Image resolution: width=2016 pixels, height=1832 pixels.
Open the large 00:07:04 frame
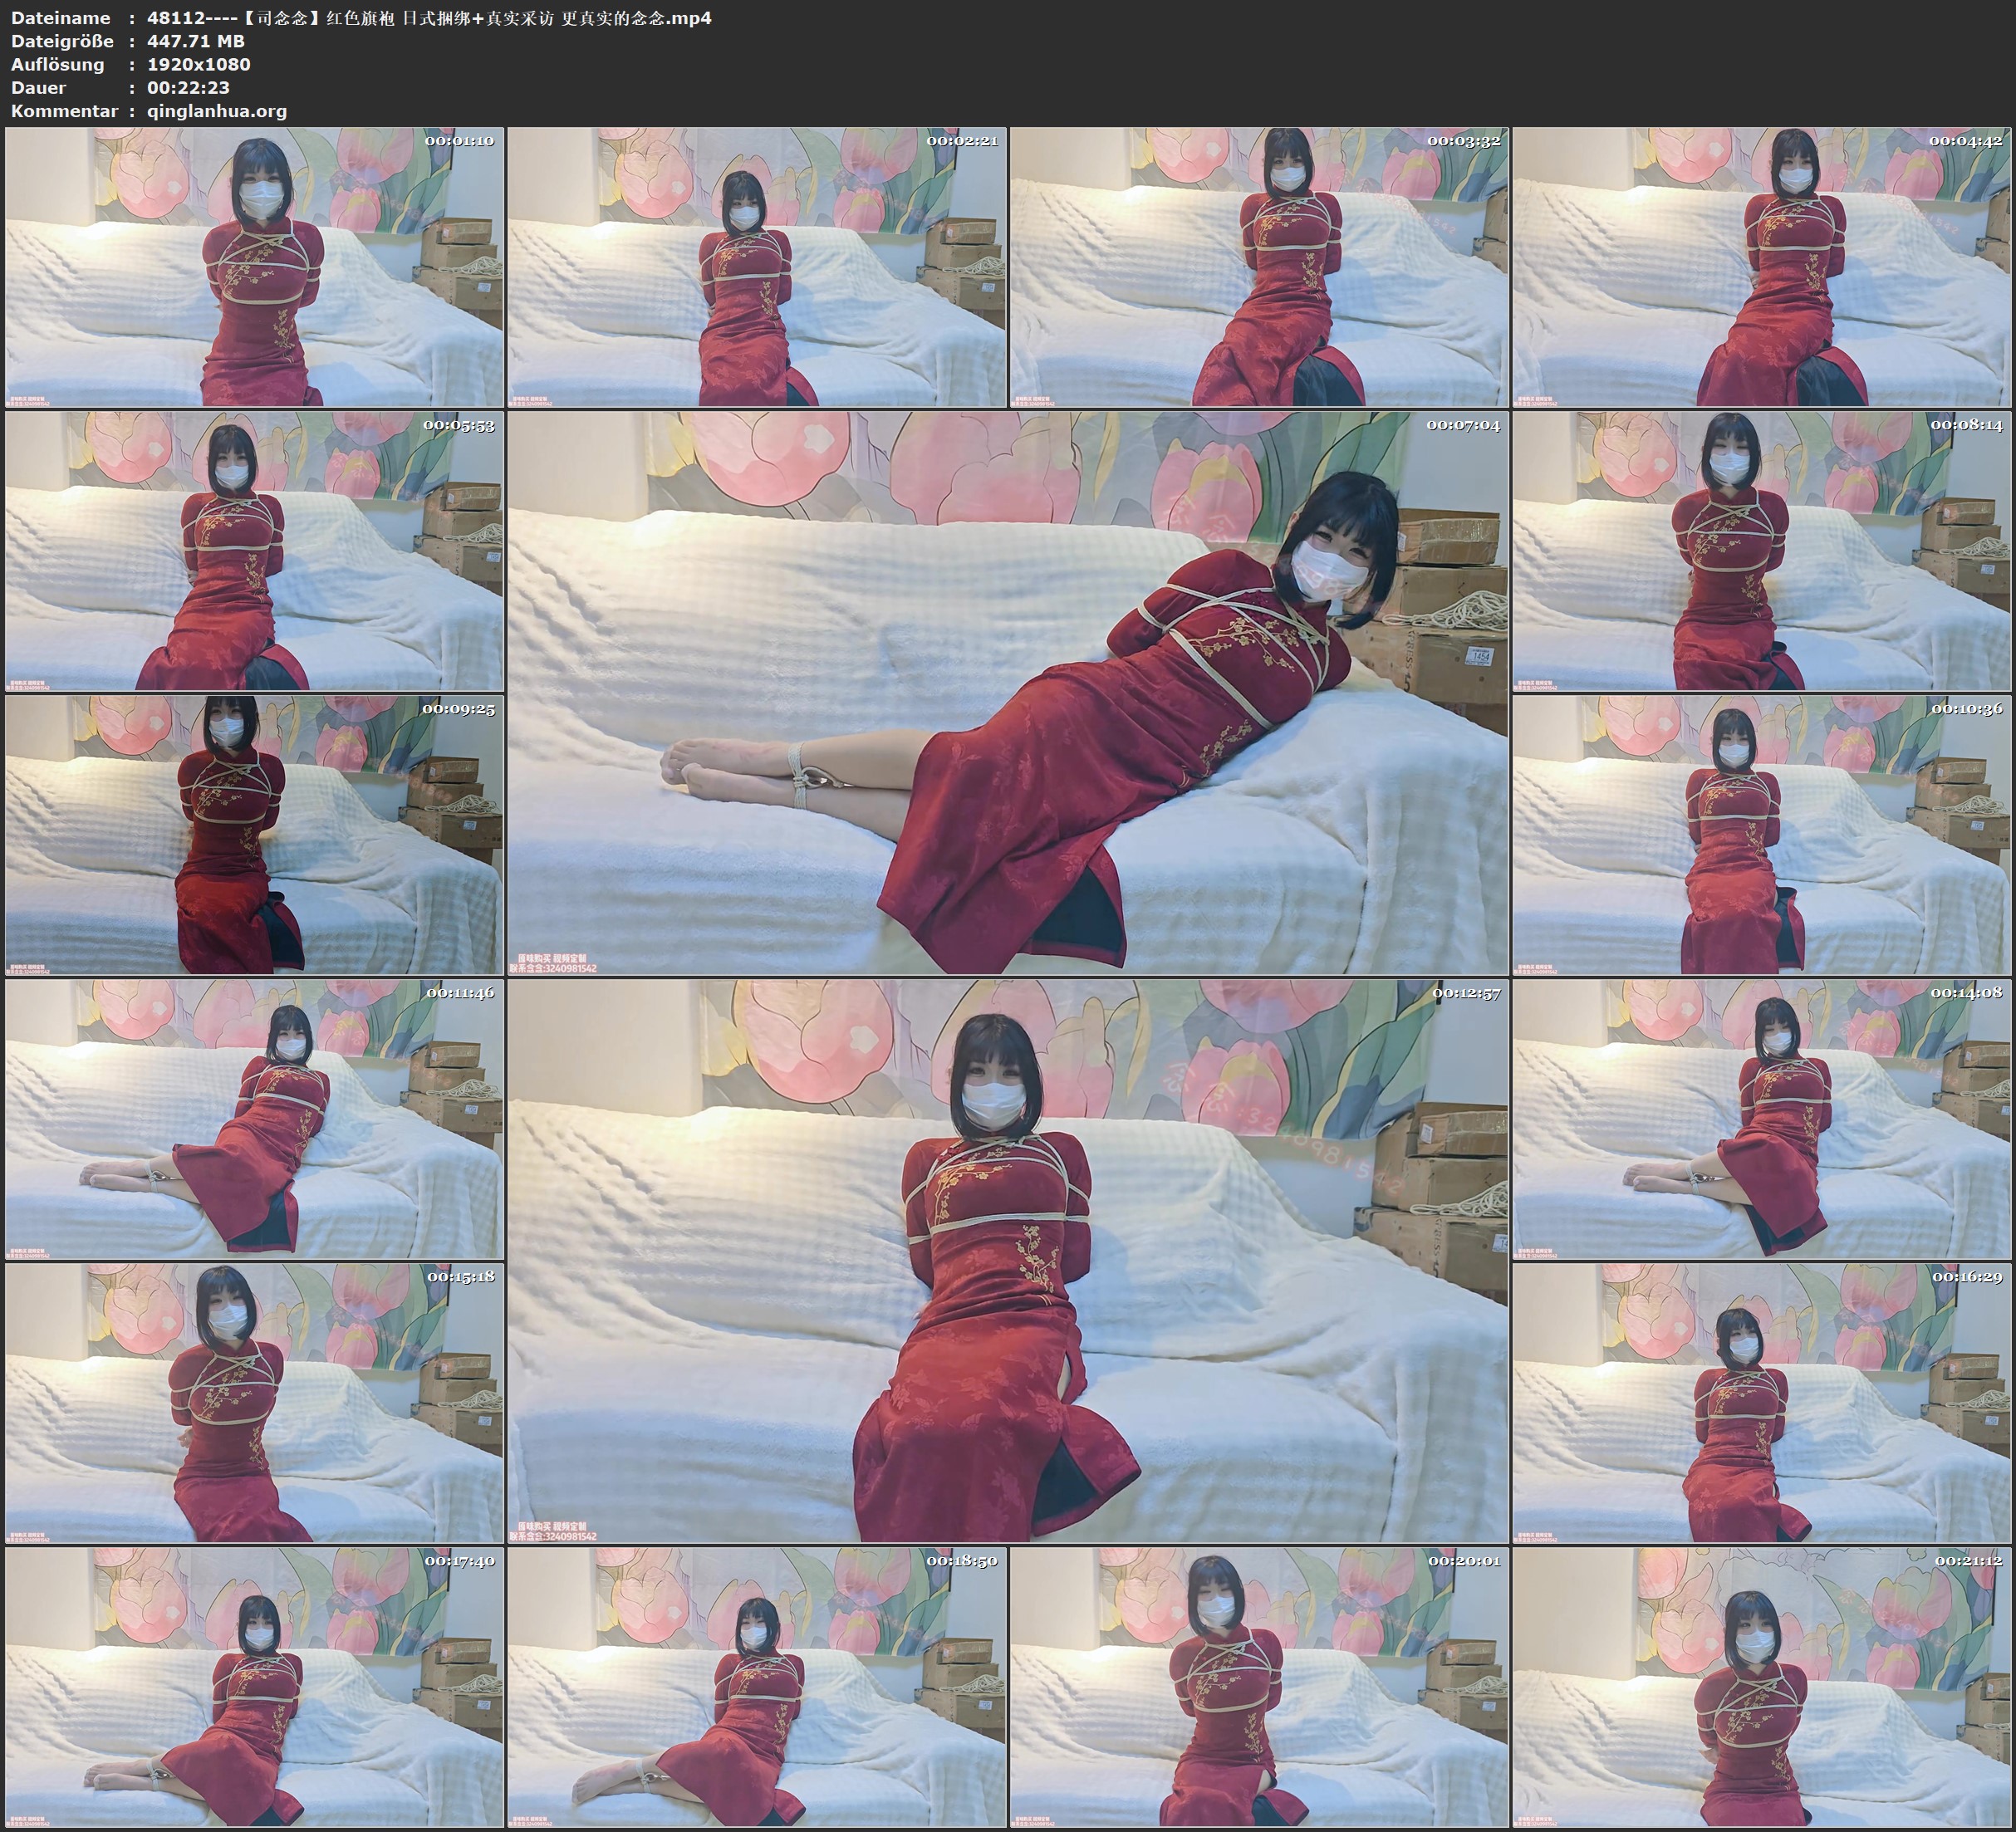1007,692
